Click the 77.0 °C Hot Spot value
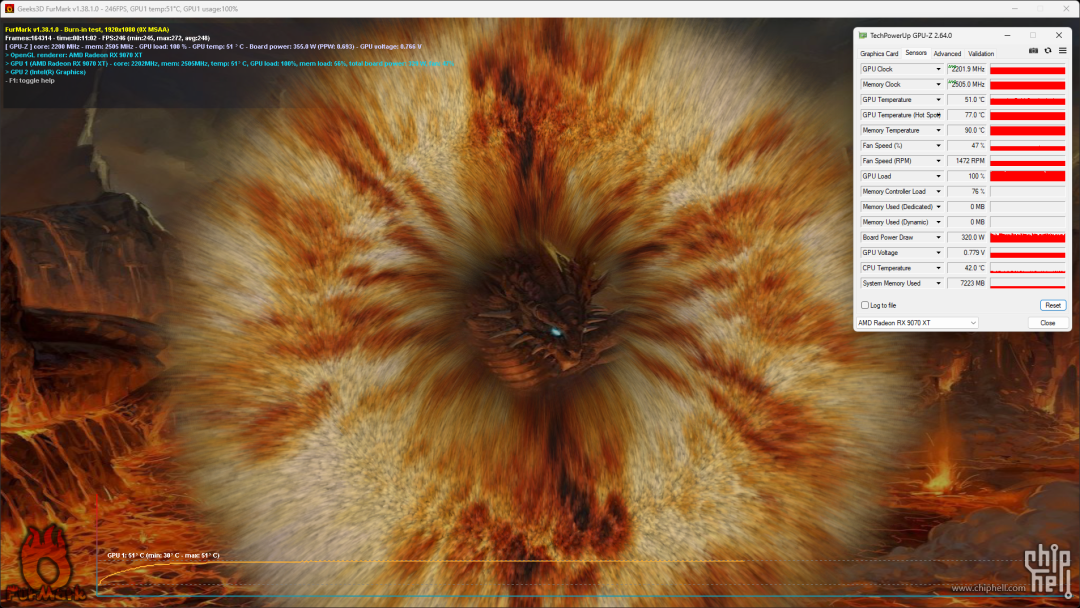1080x608 pixels. pyautogui.click(x=966, y=115)
